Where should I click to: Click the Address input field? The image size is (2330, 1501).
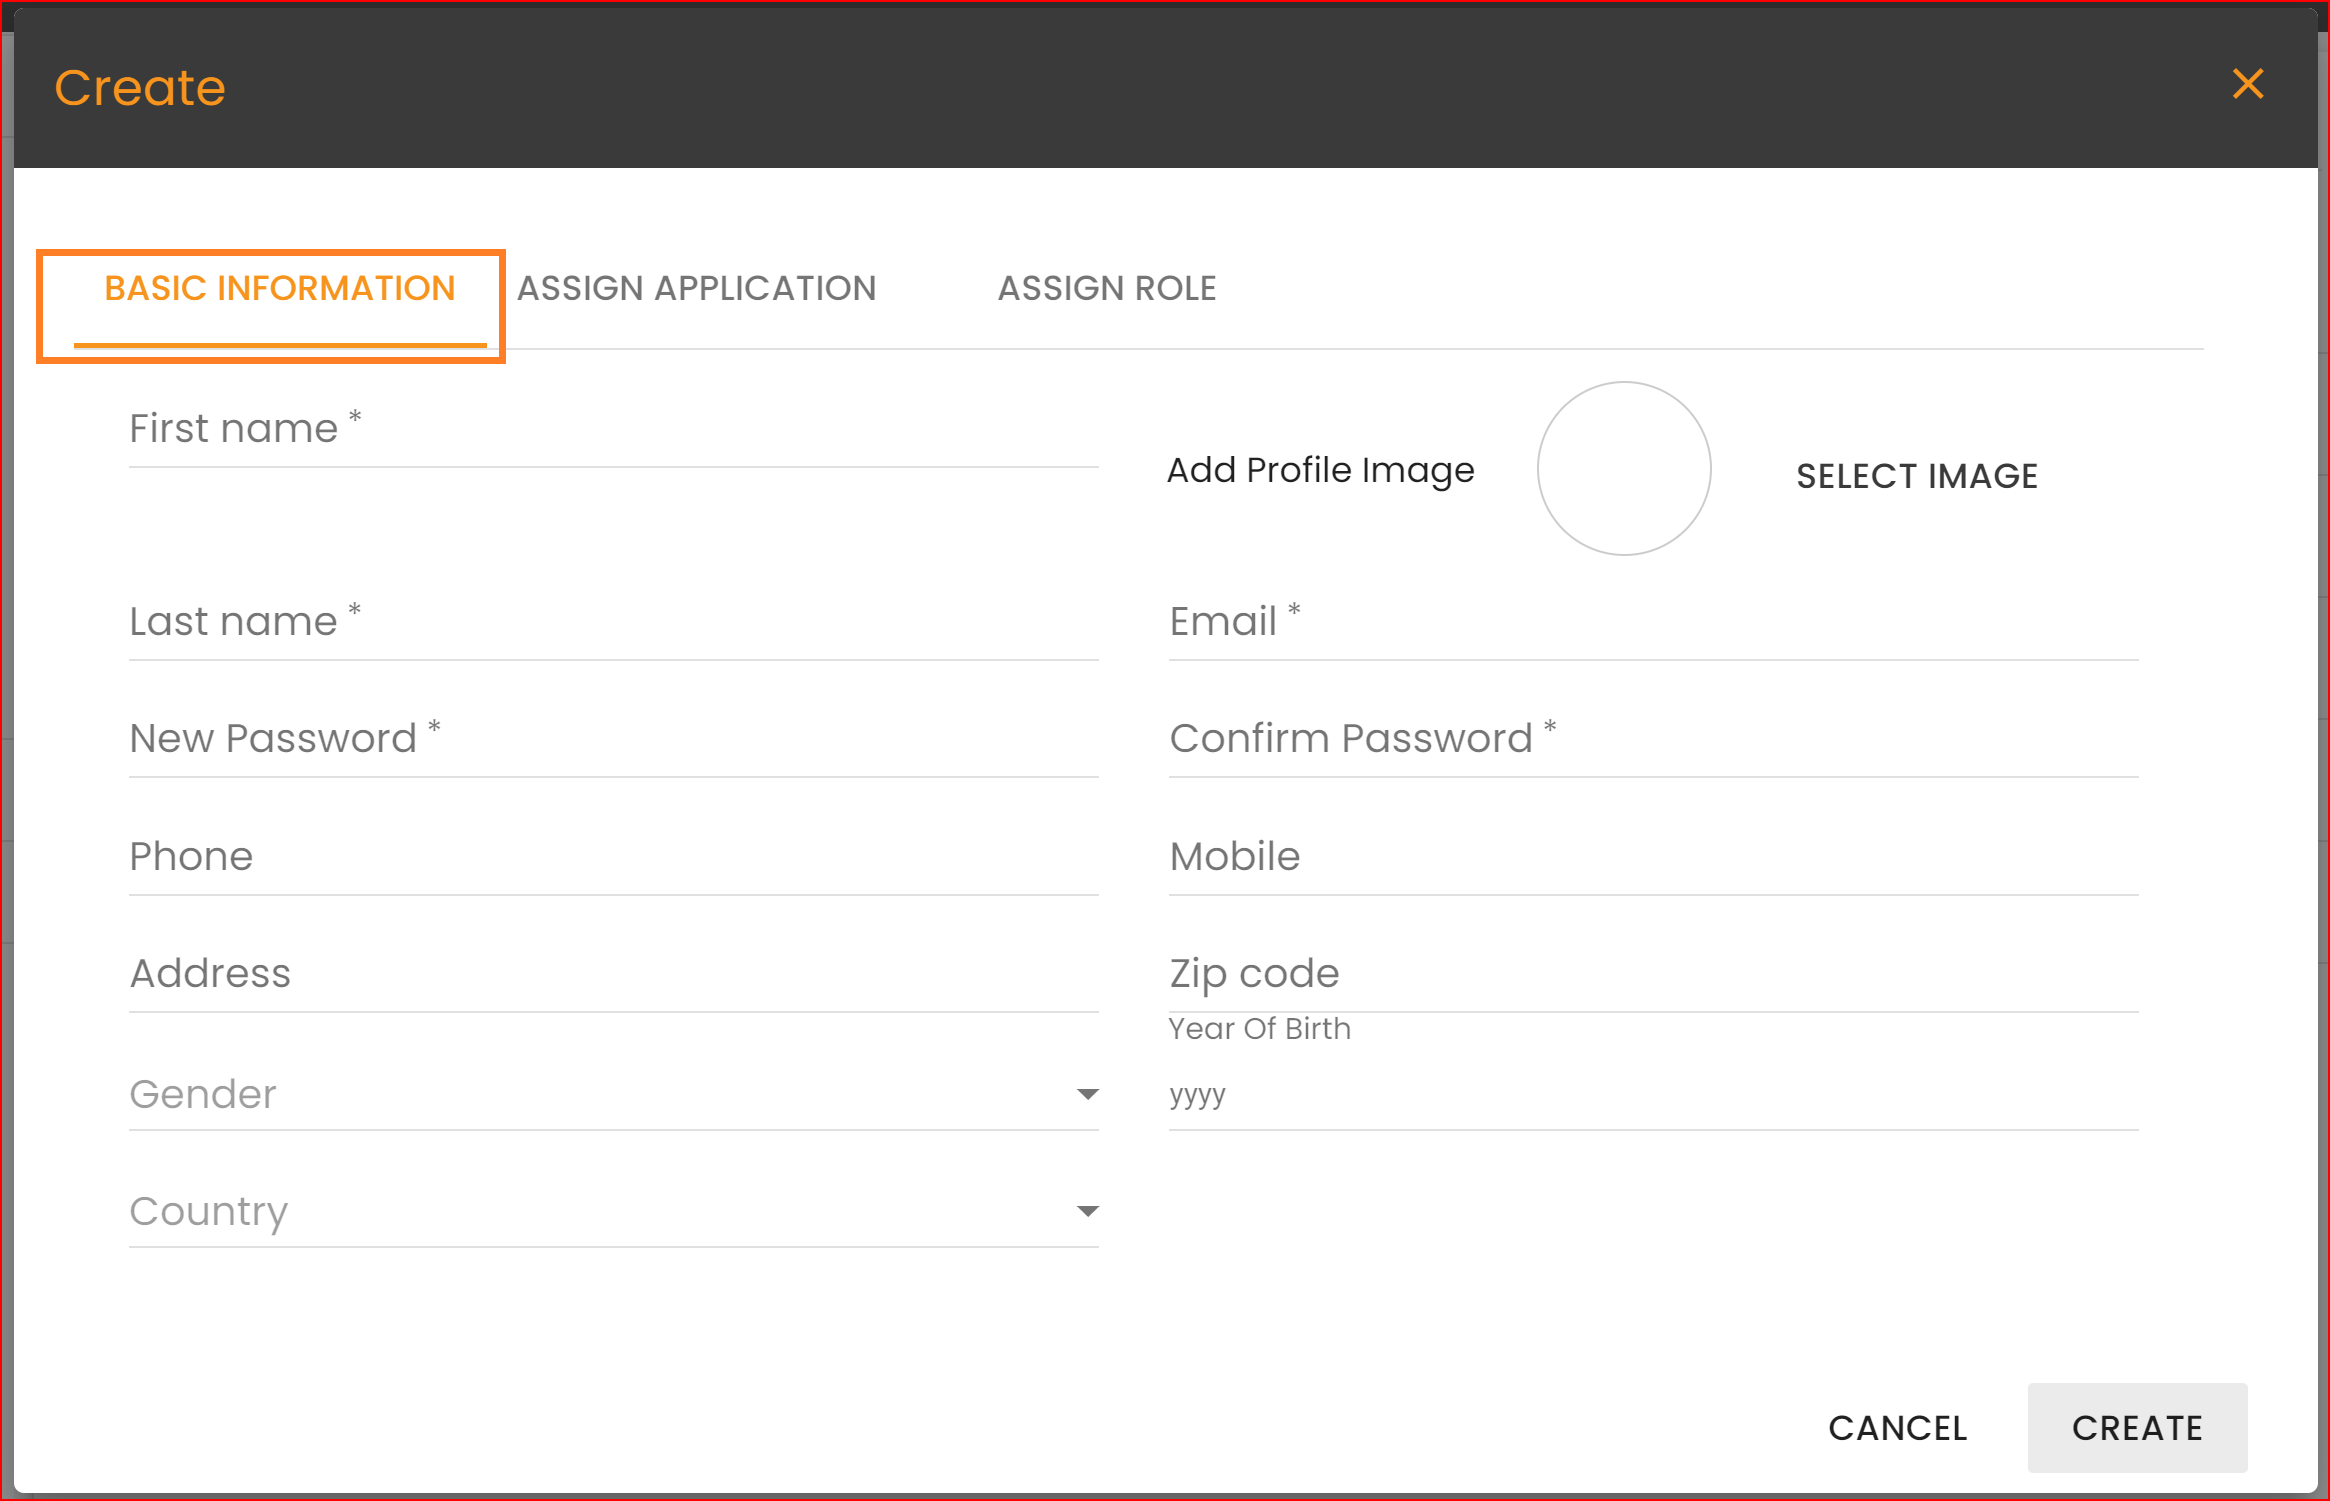[x=612, y=975]
